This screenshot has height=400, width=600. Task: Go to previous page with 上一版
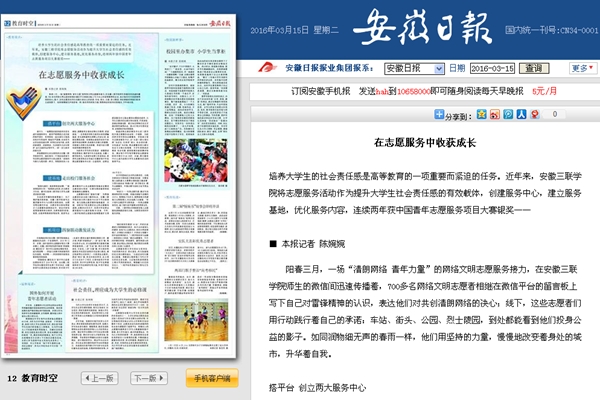(x=95, y=379)
